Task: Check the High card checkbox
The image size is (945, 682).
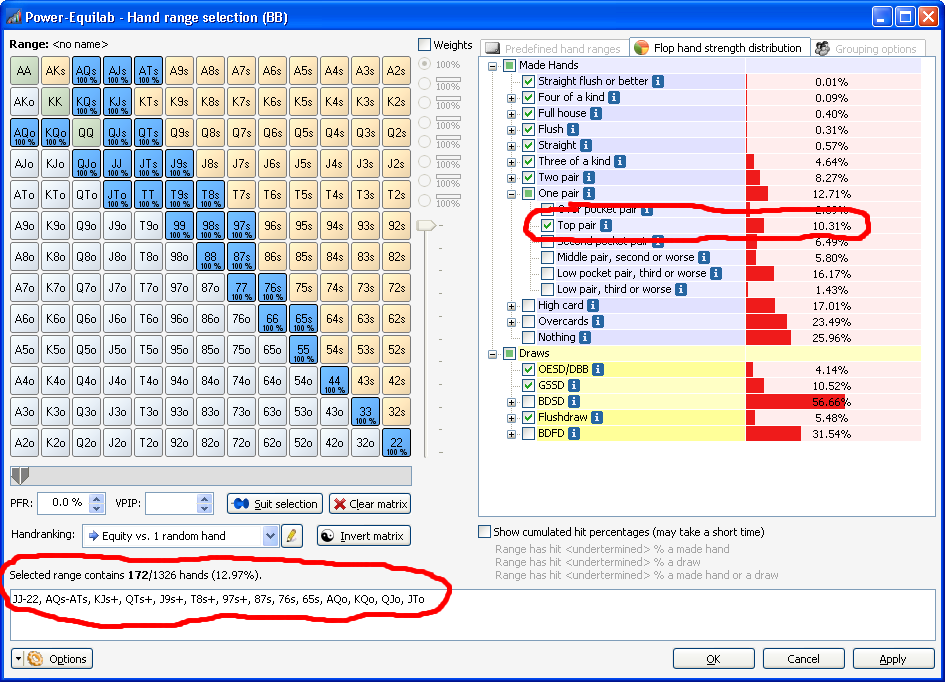Action: click(529, 305)
